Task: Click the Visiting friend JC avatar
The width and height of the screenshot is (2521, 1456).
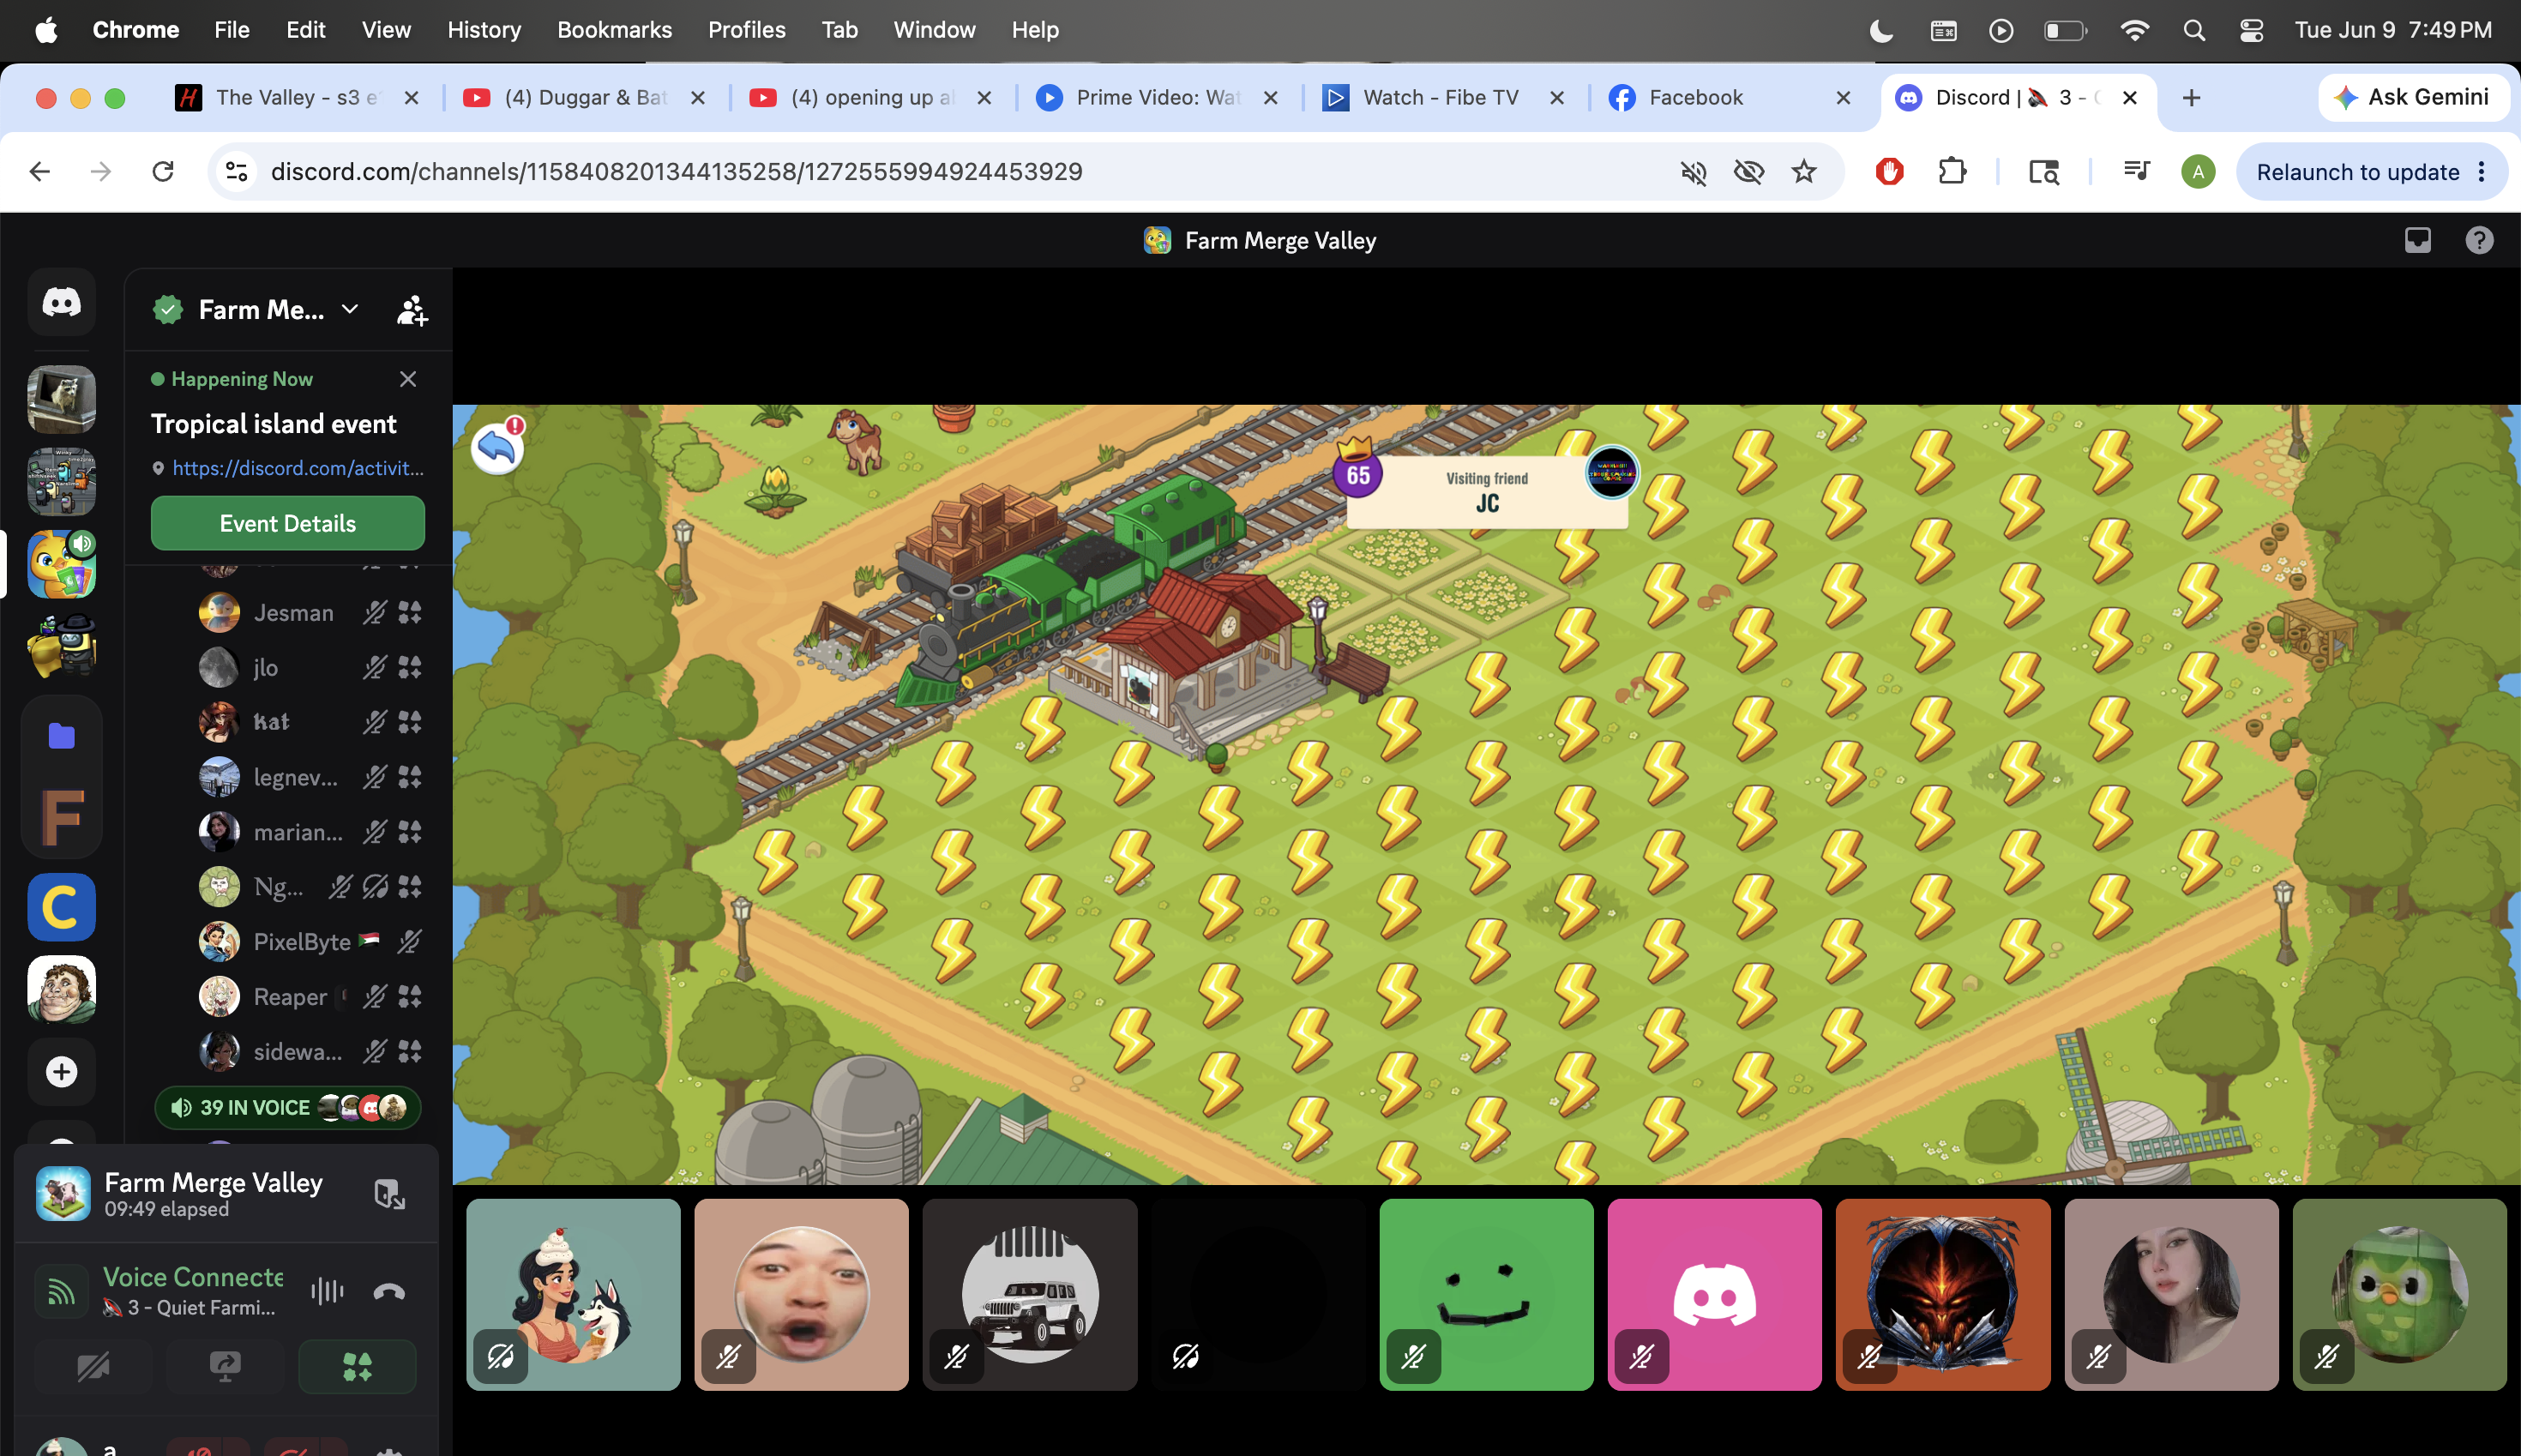Action: 1611,472
